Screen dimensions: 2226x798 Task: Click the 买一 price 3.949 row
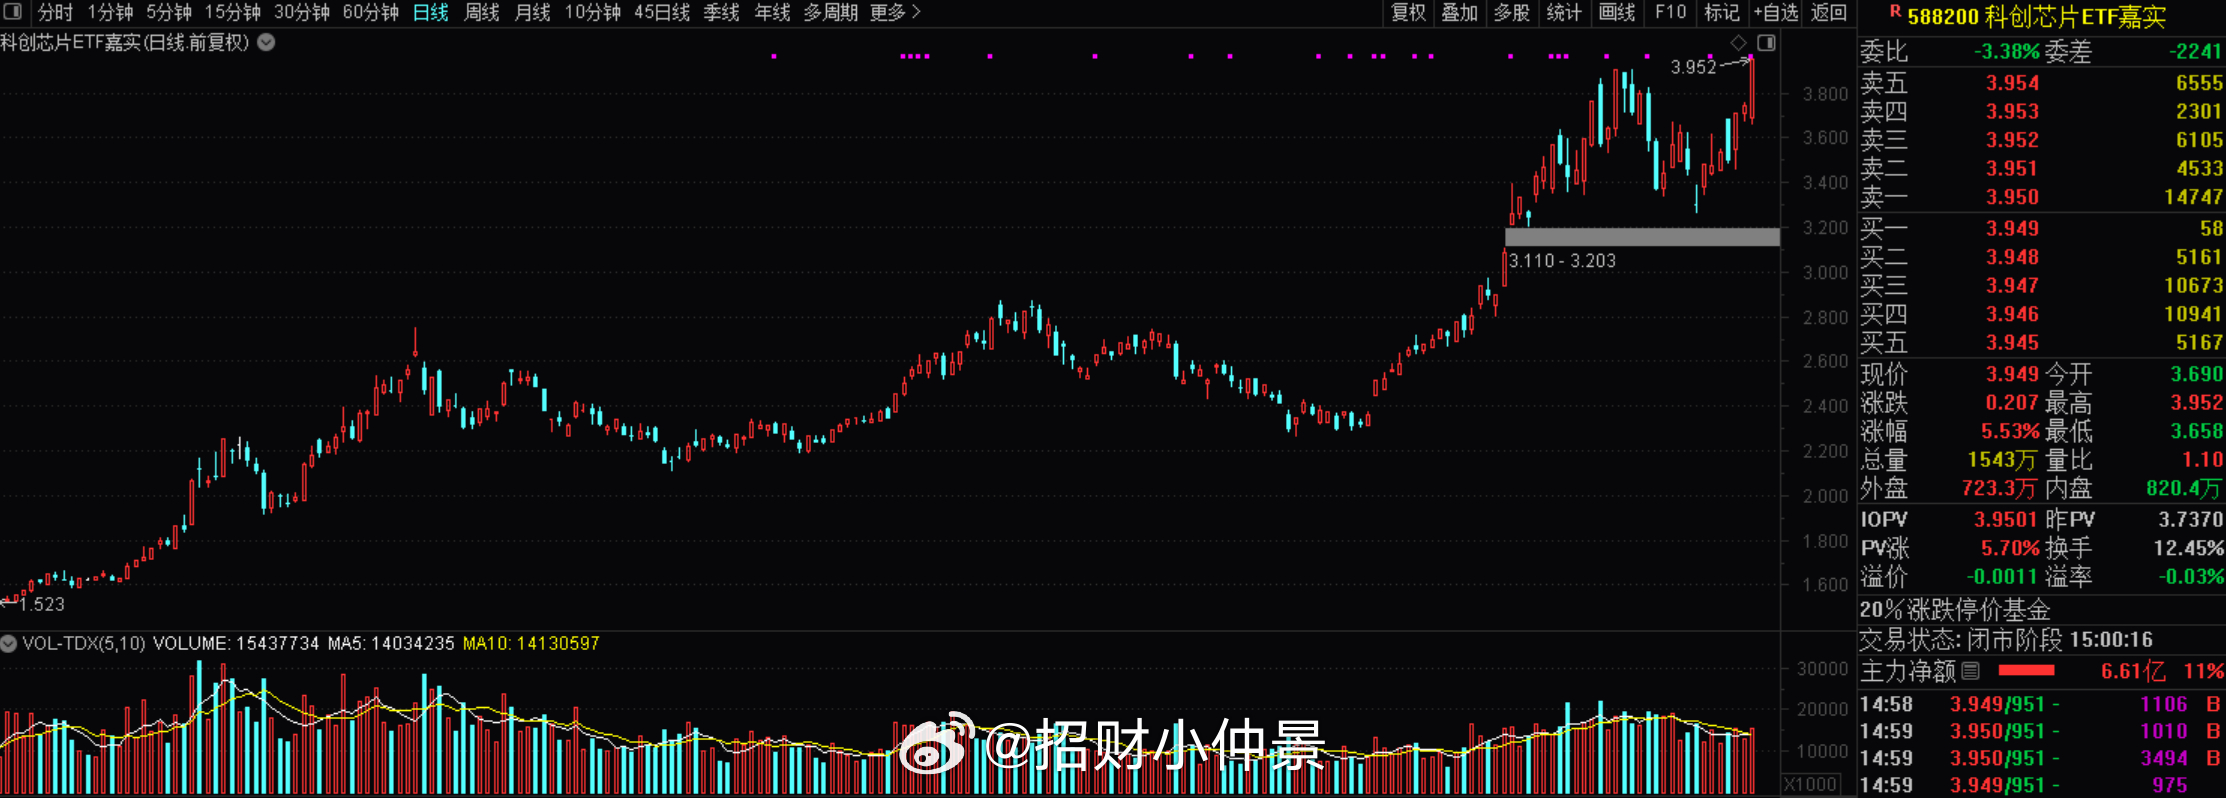[x=2041, y=228]
